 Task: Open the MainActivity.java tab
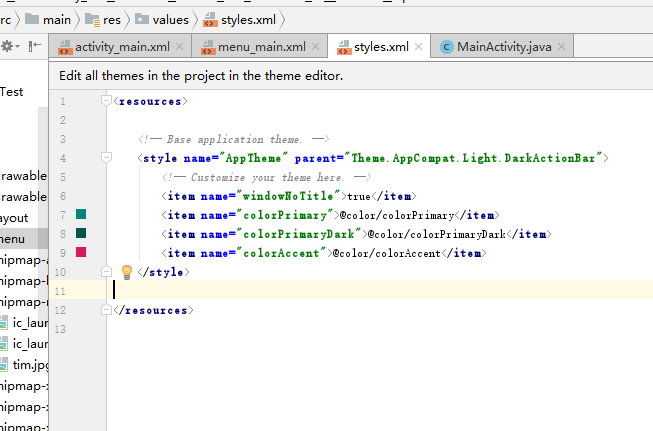(503, 47)
